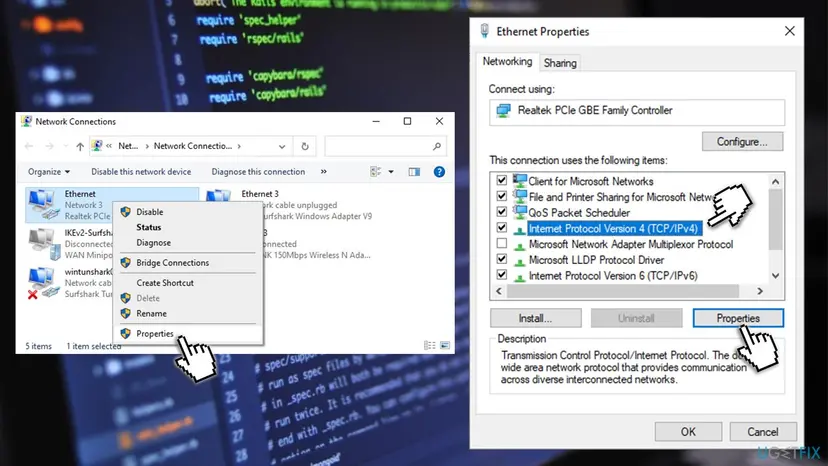This screenshot has width=828, height=466.
Task: Focus the Network Connections search box
Action: pos(385,146)
